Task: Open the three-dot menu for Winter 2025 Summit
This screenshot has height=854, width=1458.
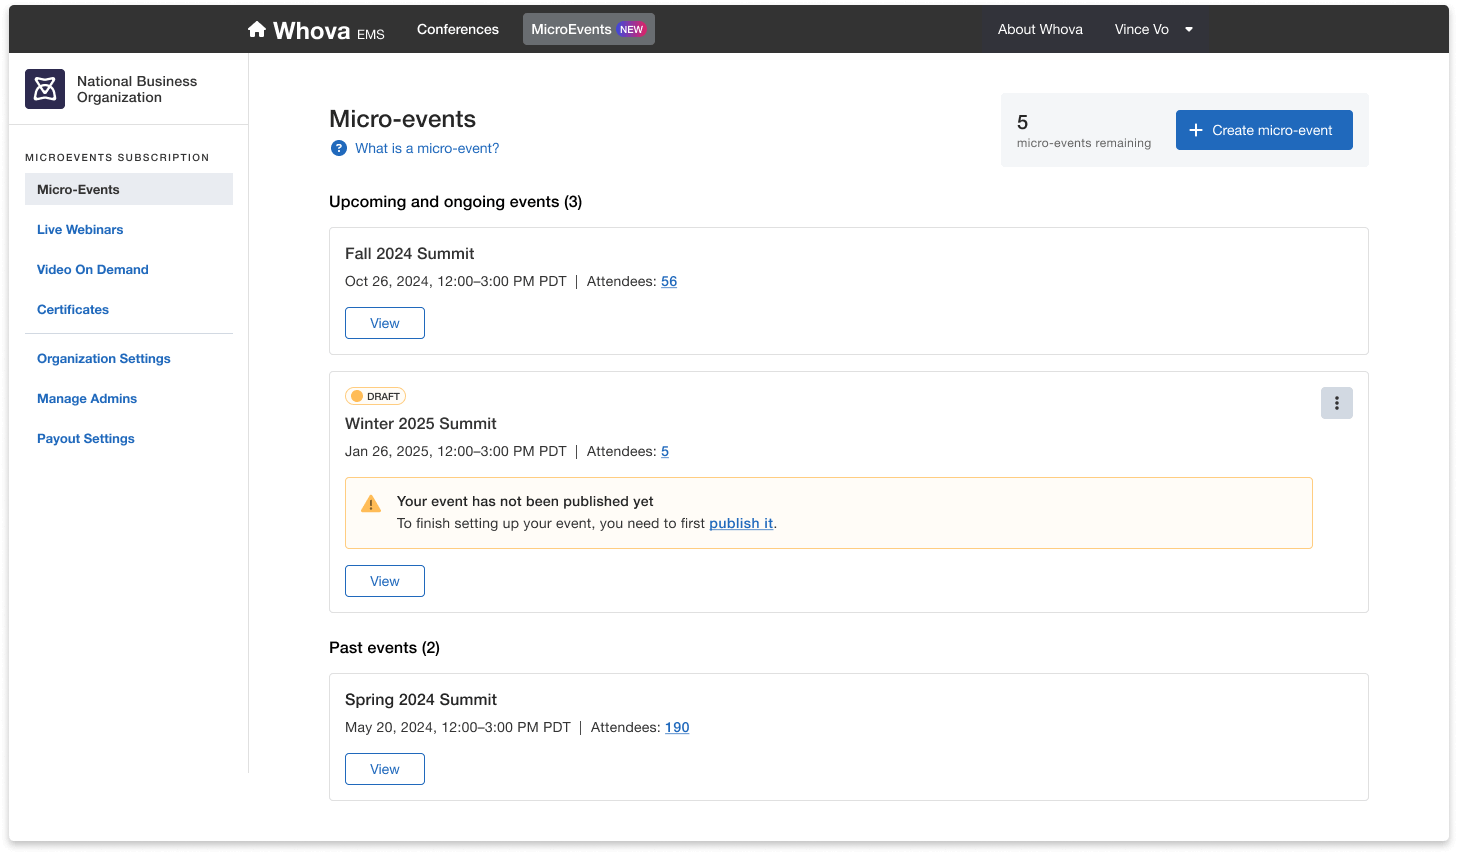Action: 1336,403
